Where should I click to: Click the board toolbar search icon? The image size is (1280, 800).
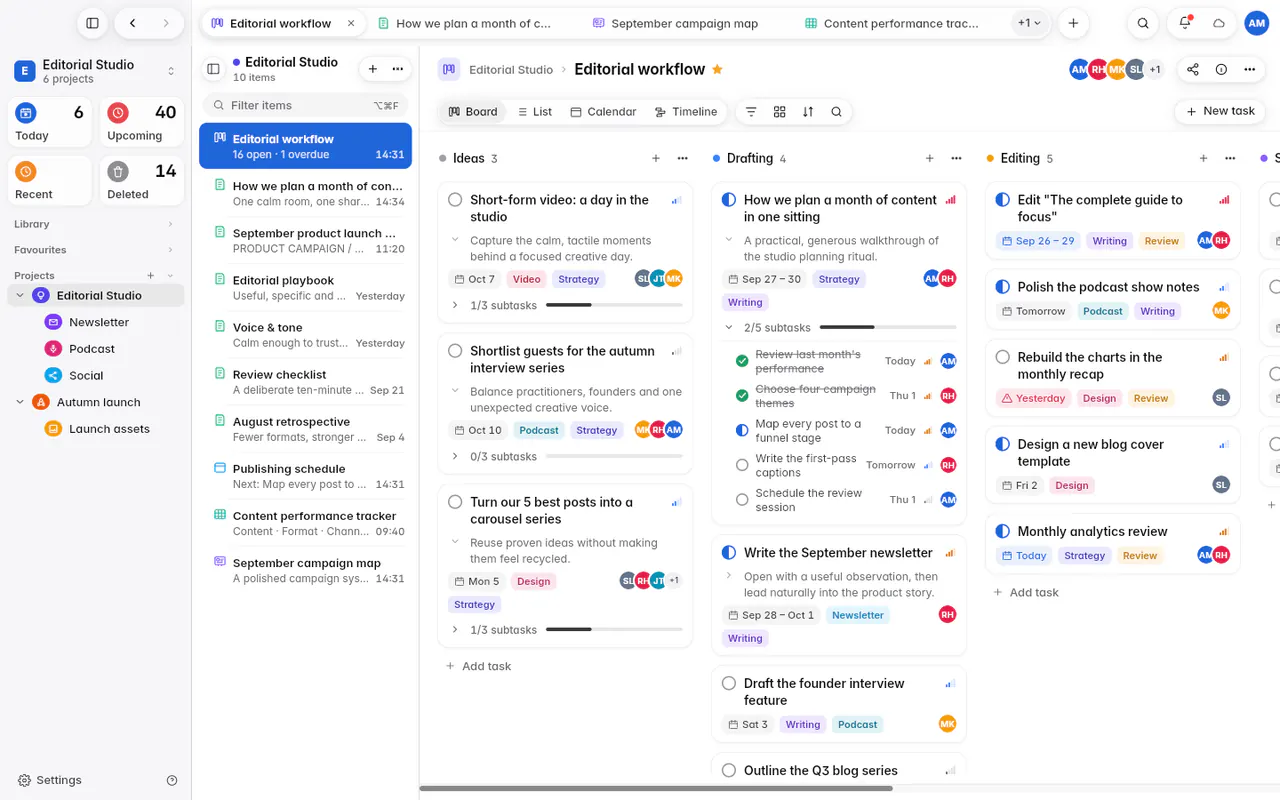pyautogui.click(x=836, y=112)
